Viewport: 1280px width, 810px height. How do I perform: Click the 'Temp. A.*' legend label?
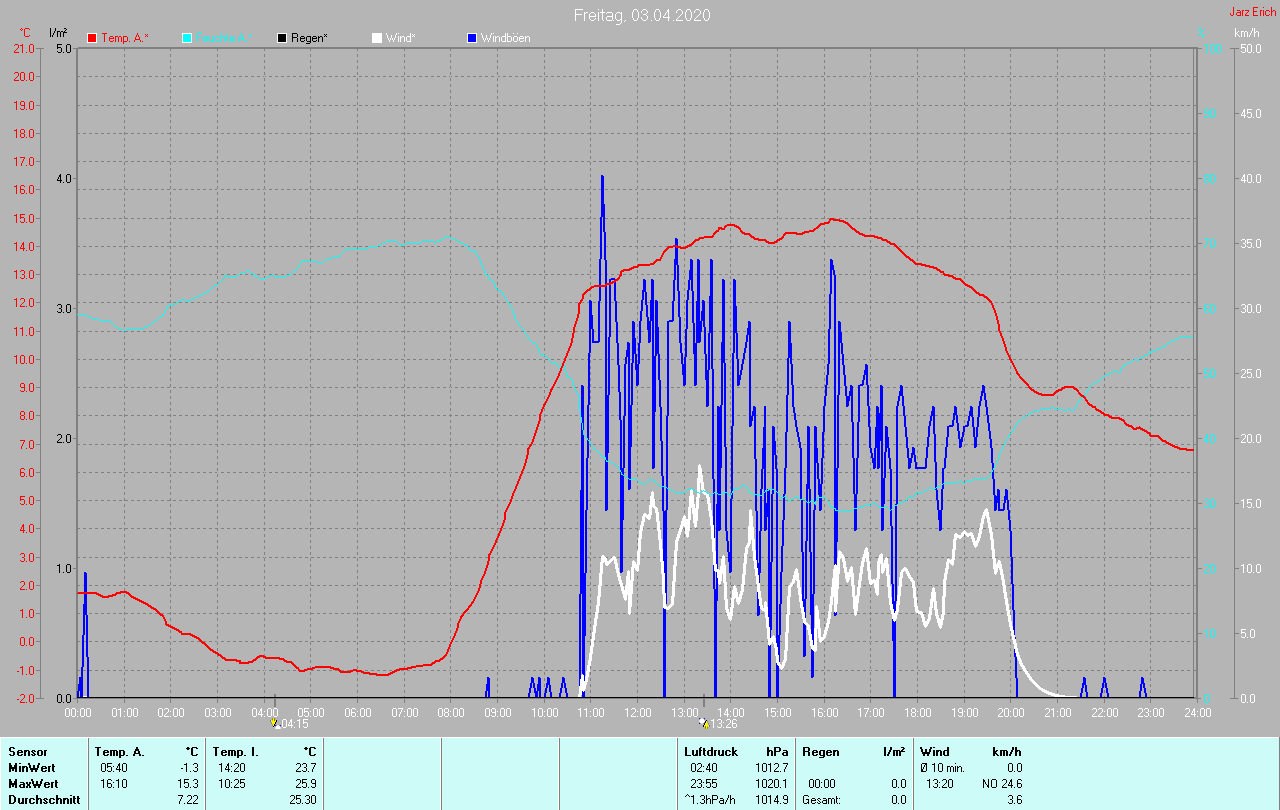124,38
